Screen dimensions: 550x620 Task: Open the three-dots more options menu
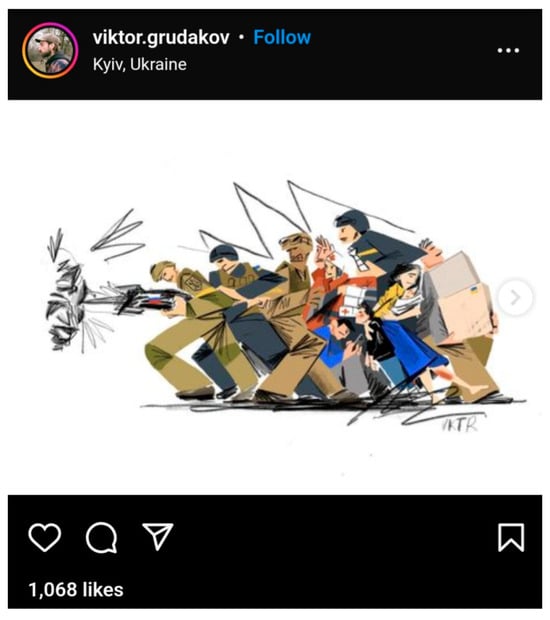click(x=508, y=51)
